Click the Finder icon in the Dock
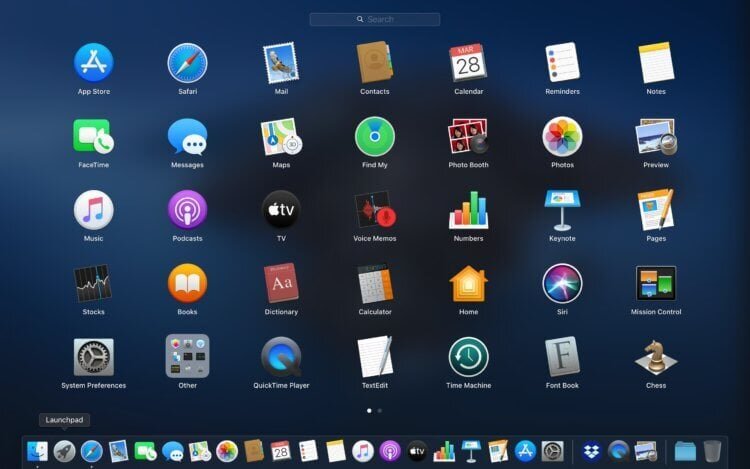Image resolution: width=750 pixels, height=469 pixels. click(x=37, y=451)
